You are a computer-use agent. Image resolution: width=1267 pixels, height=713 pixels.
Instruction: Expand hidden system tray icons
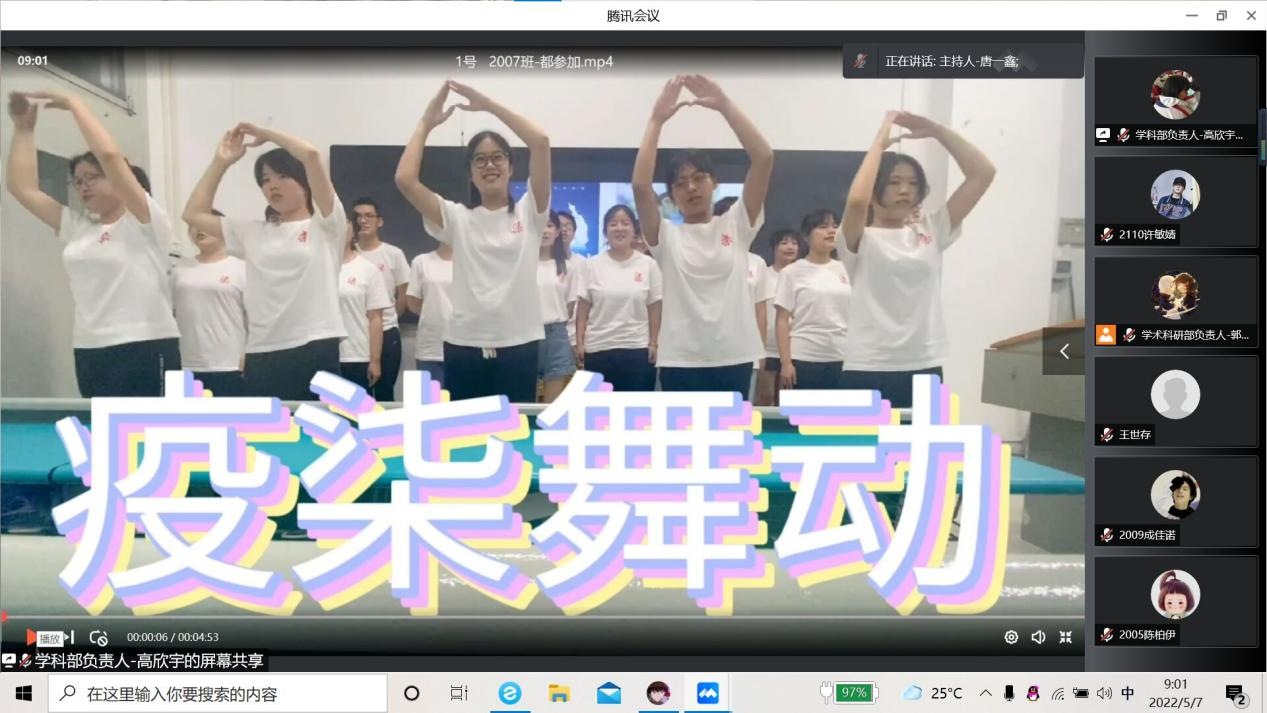(x=986, y=693)
